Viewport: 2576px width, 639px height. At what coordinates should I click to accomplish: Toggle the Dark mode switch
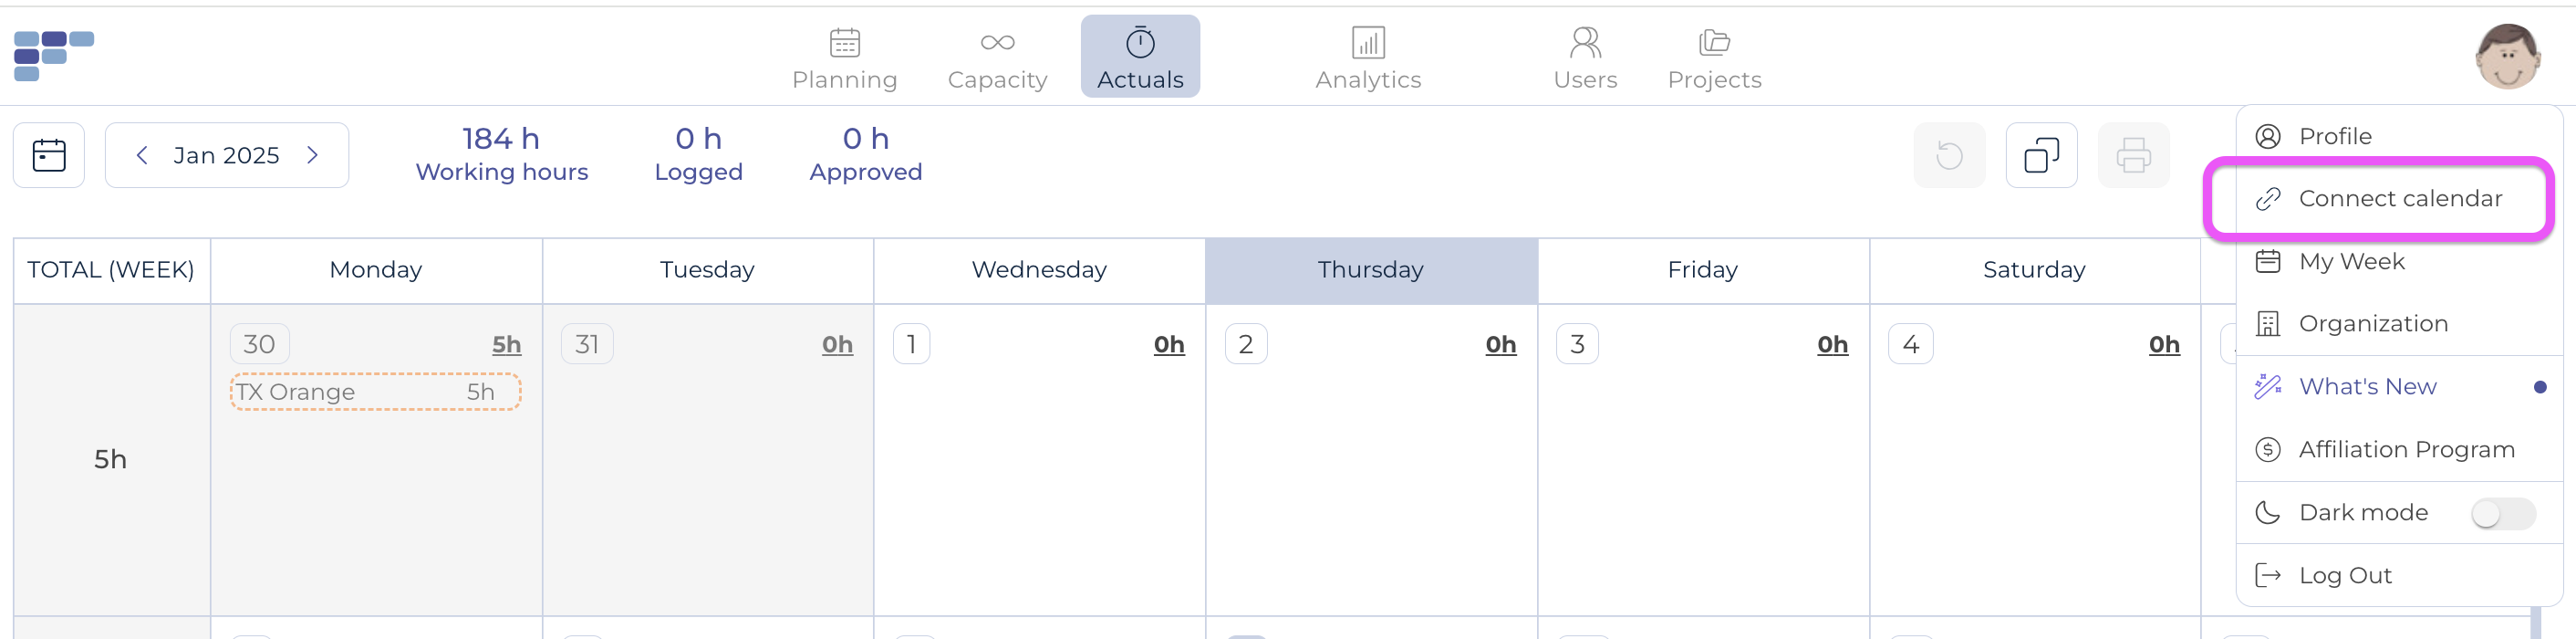2502,513
